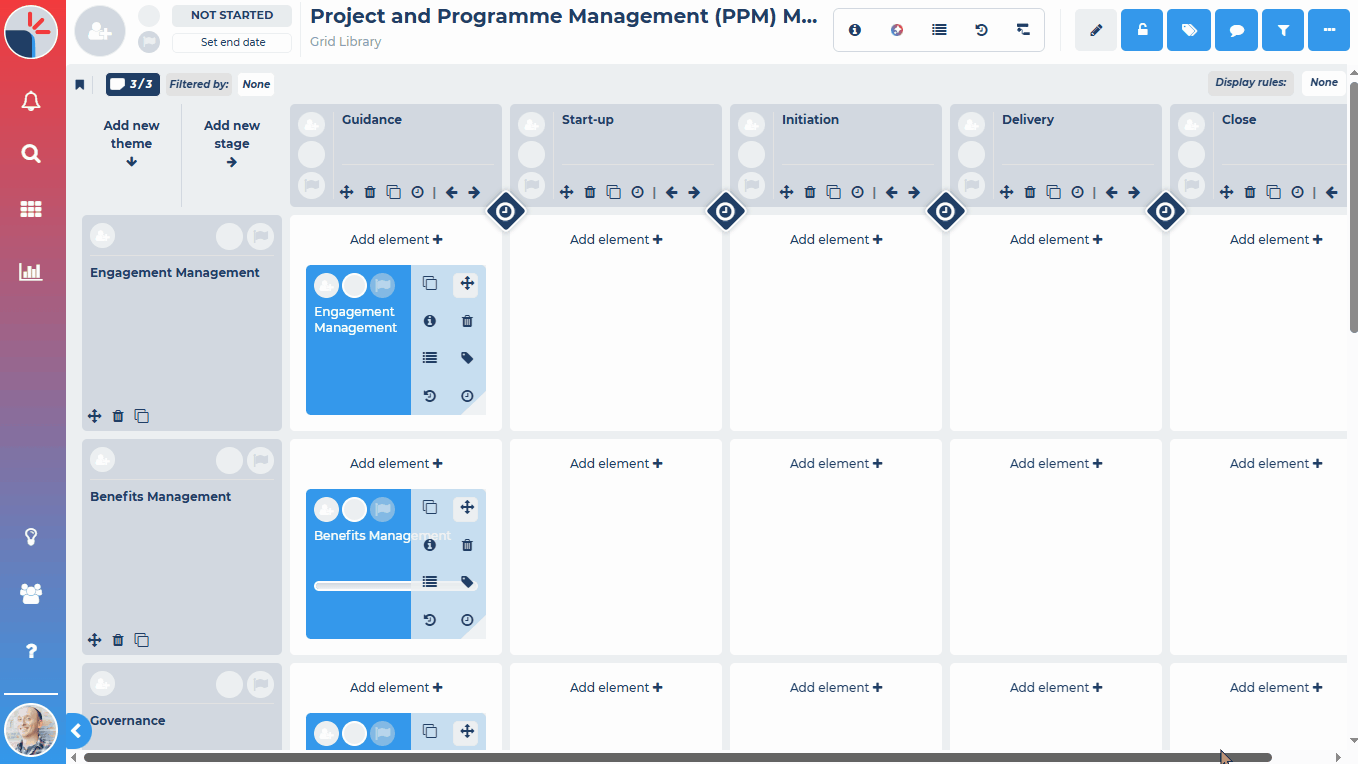
Task: Click the search magnifier icon
Action: [x=31, y=154]
